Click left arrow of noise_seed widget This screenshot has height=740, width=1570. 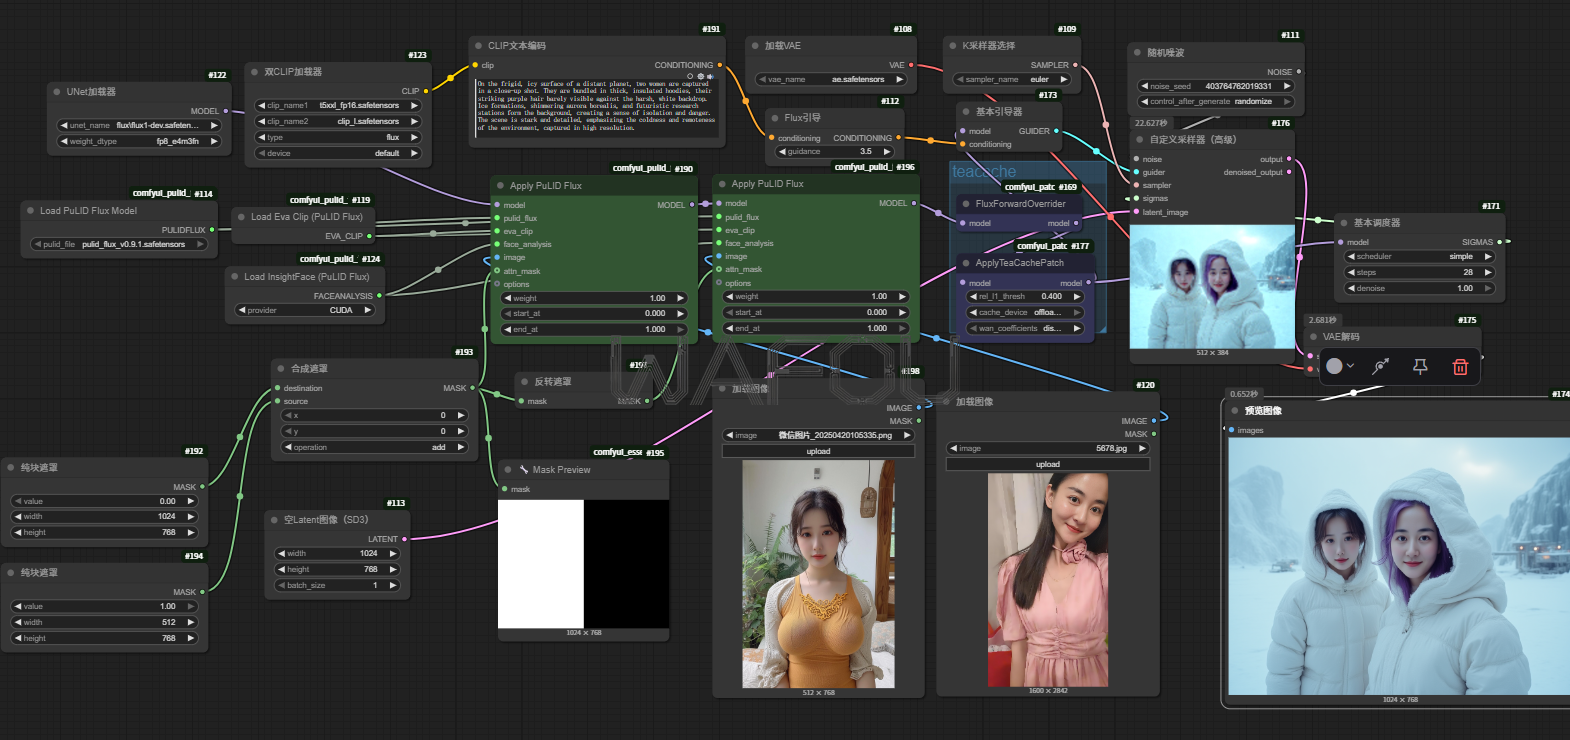pos(1145,86)
